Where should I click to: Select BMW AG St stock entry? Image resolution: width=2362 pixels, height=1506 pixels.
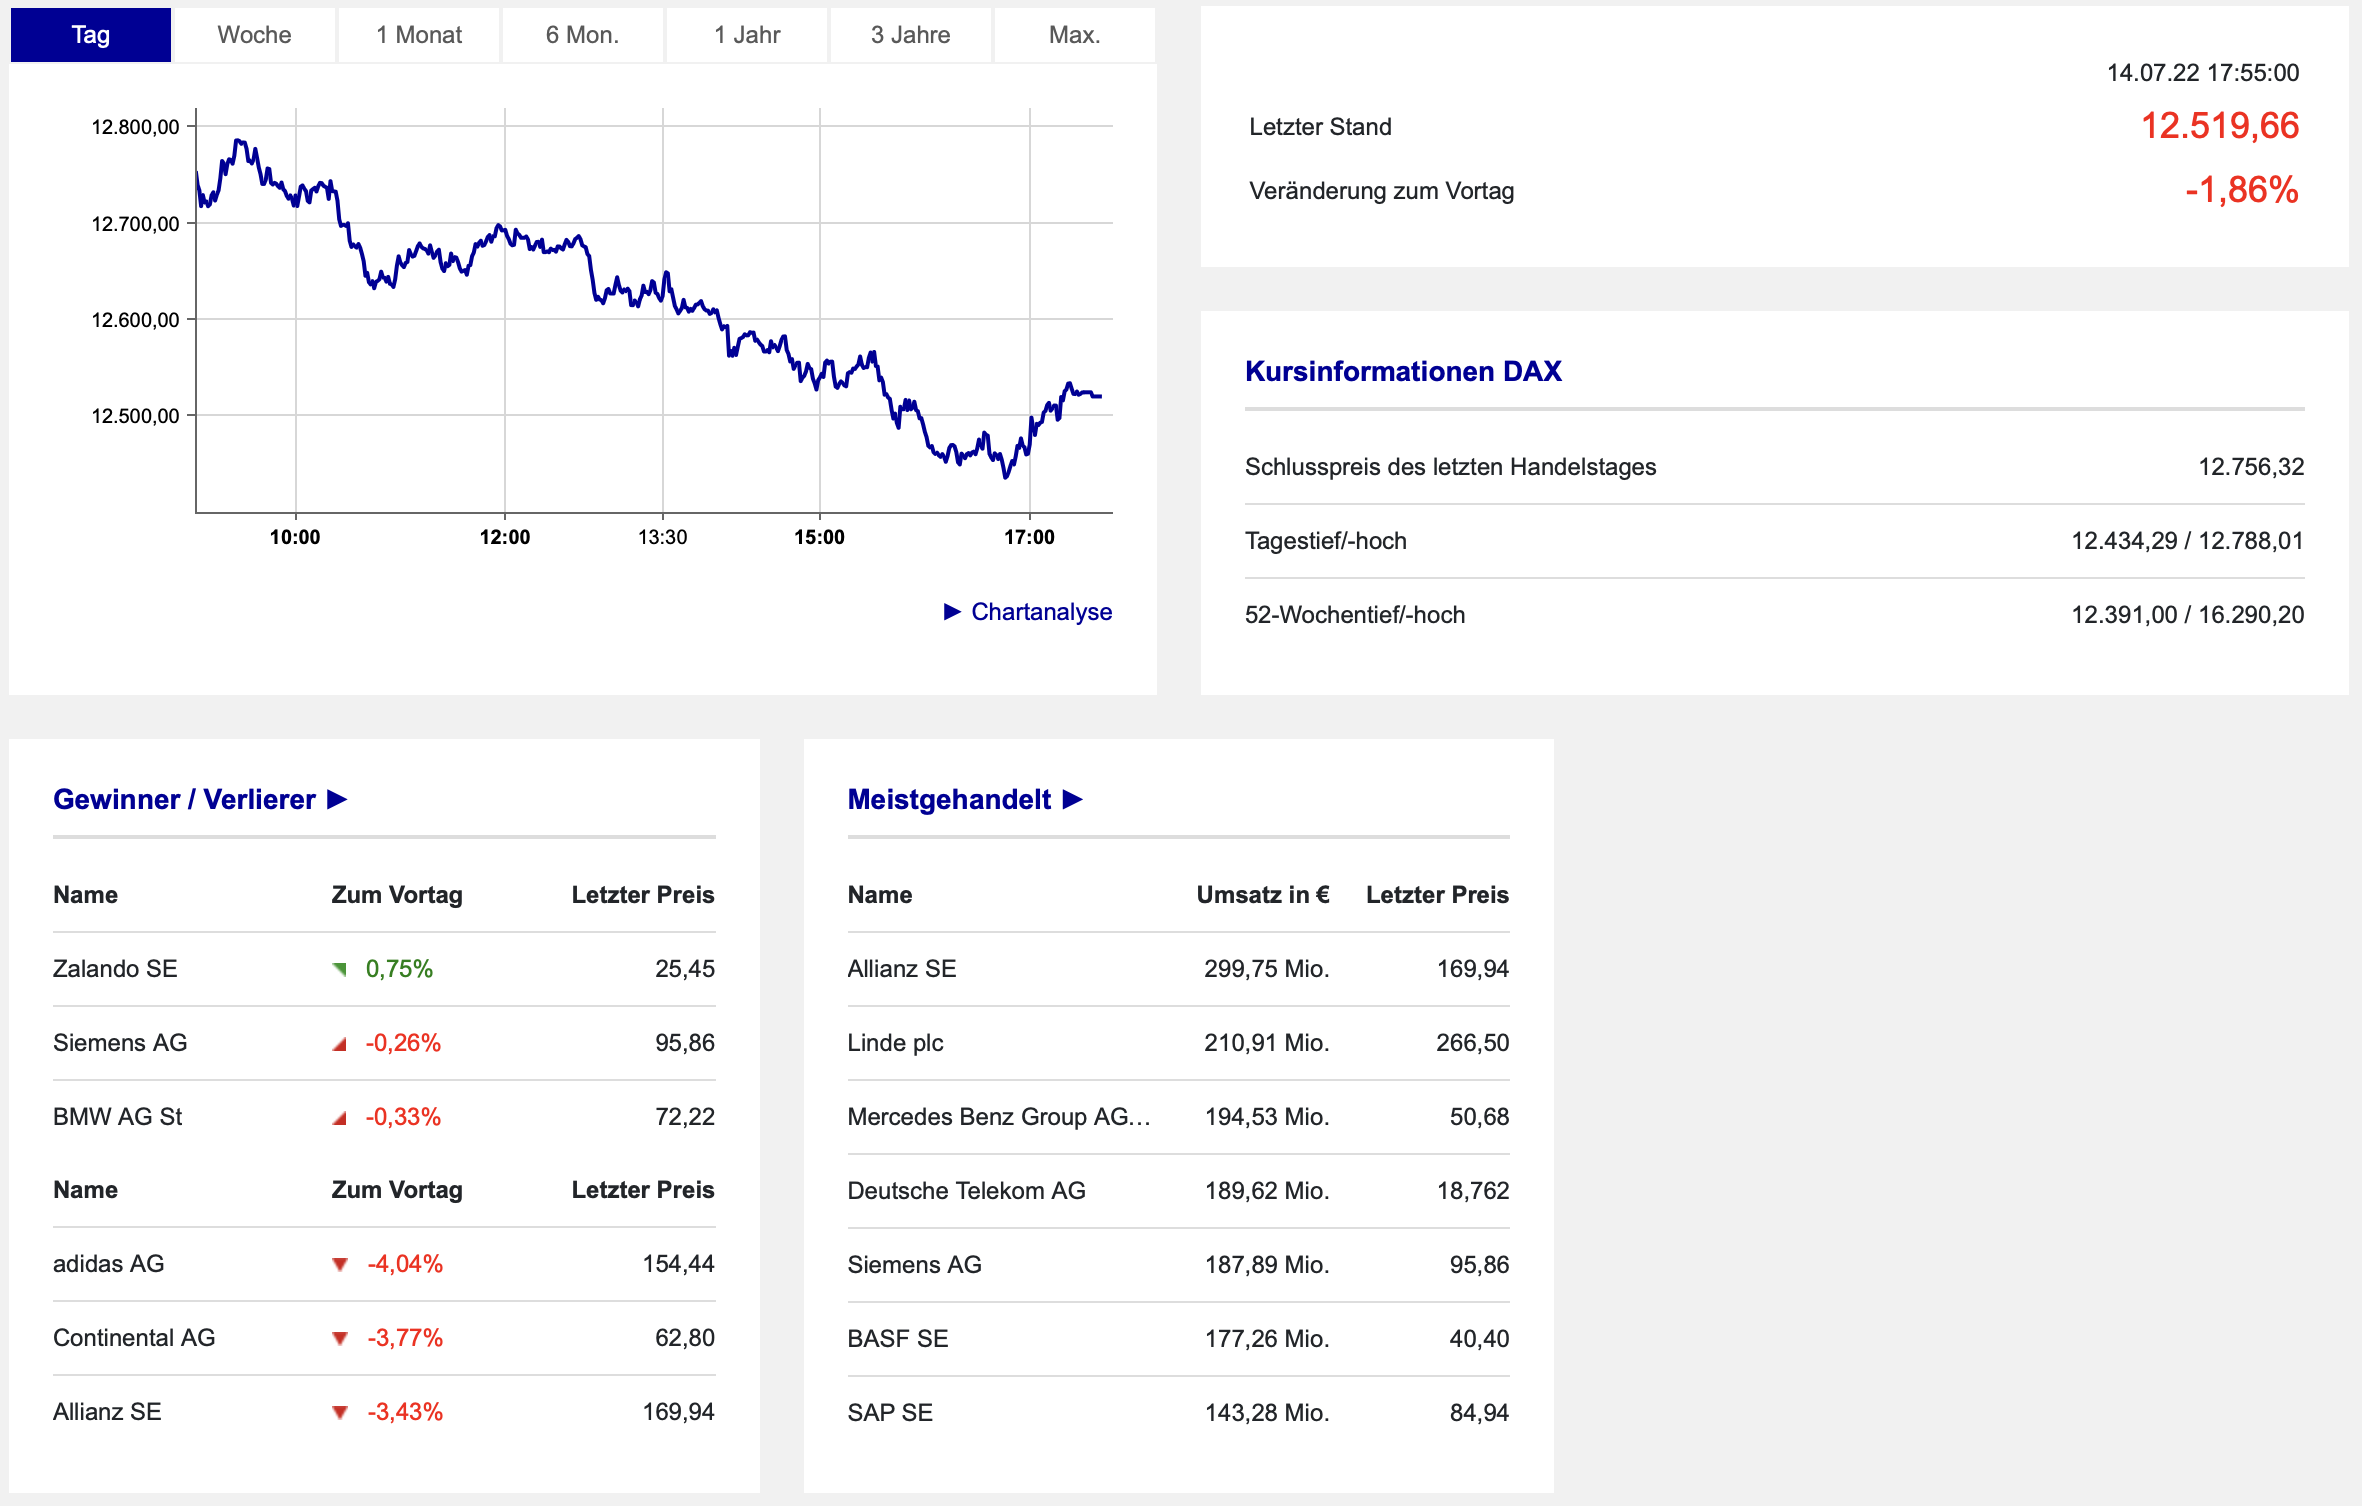pyautogui.click(x=118, y=1117)
